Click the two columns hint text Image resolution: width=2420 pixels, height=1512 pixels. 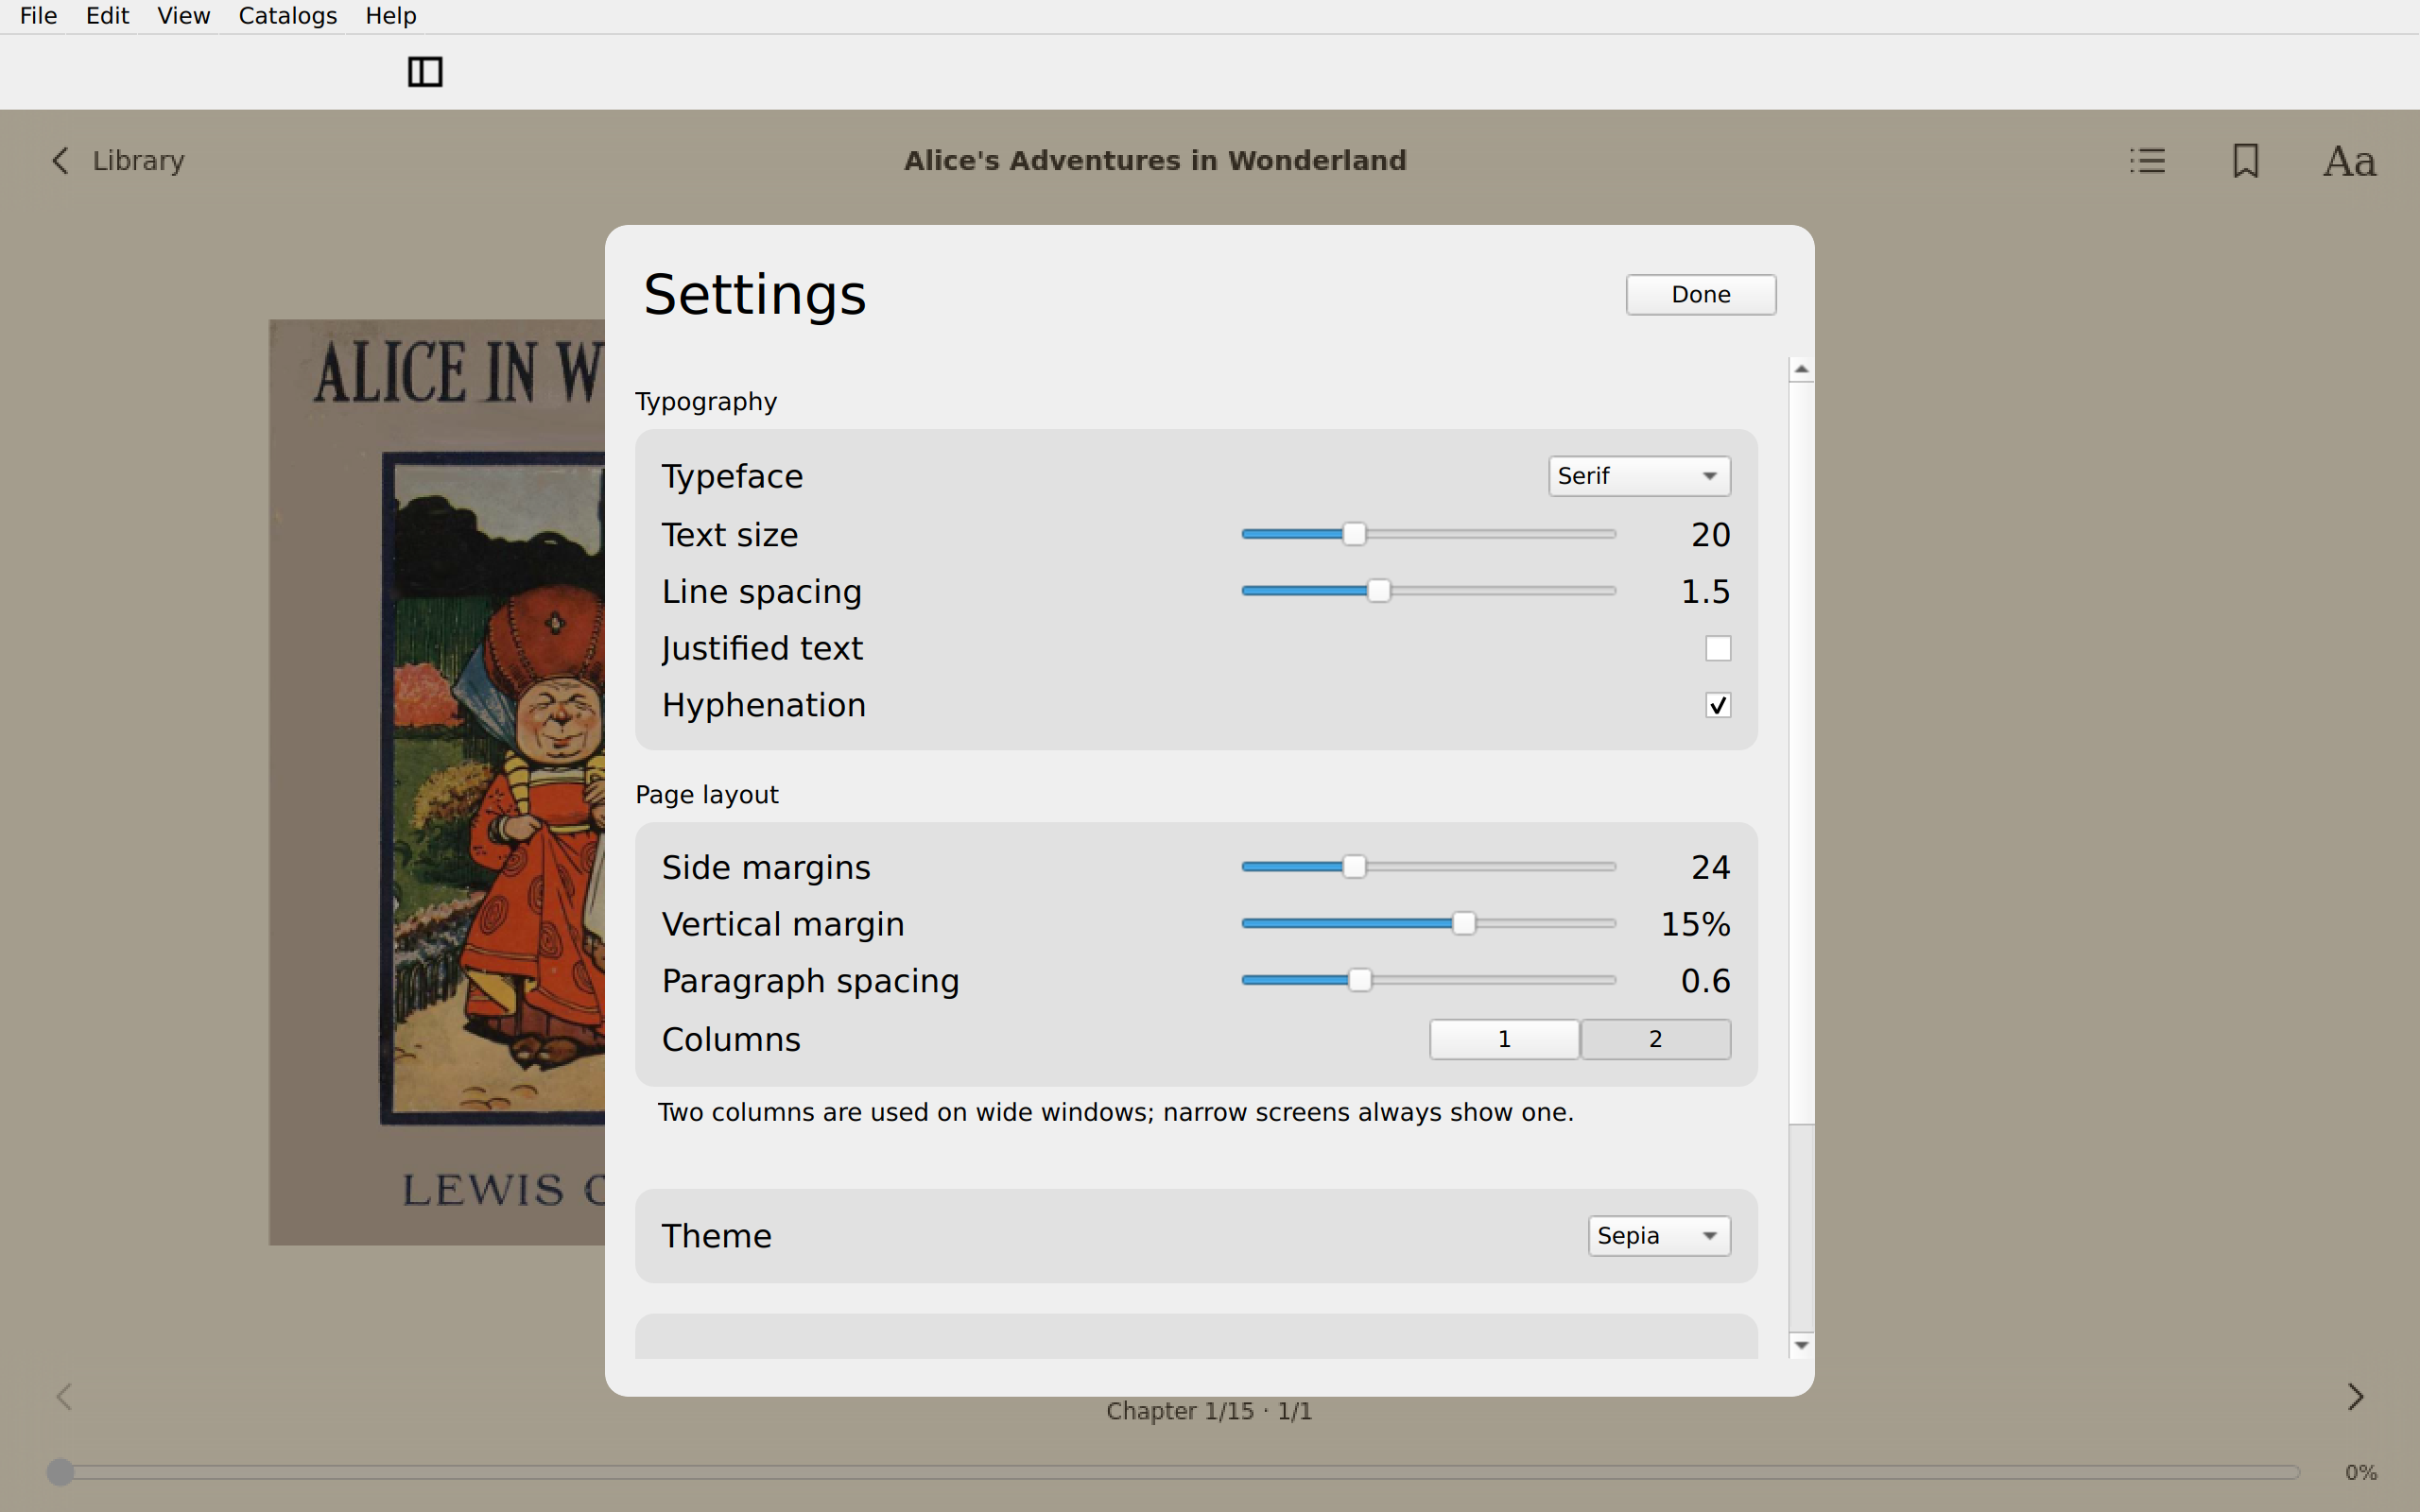click(1116, 1112)
